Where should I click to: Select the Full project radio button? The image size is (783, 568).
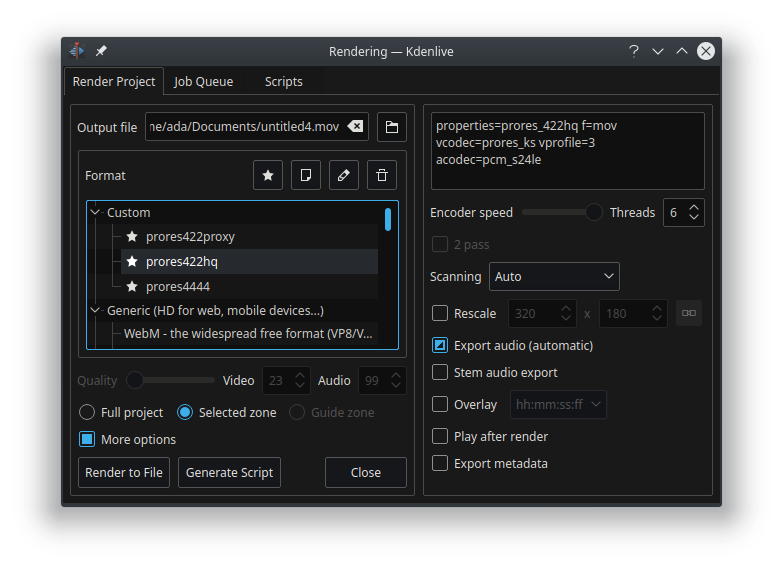(x=87, y=412)
